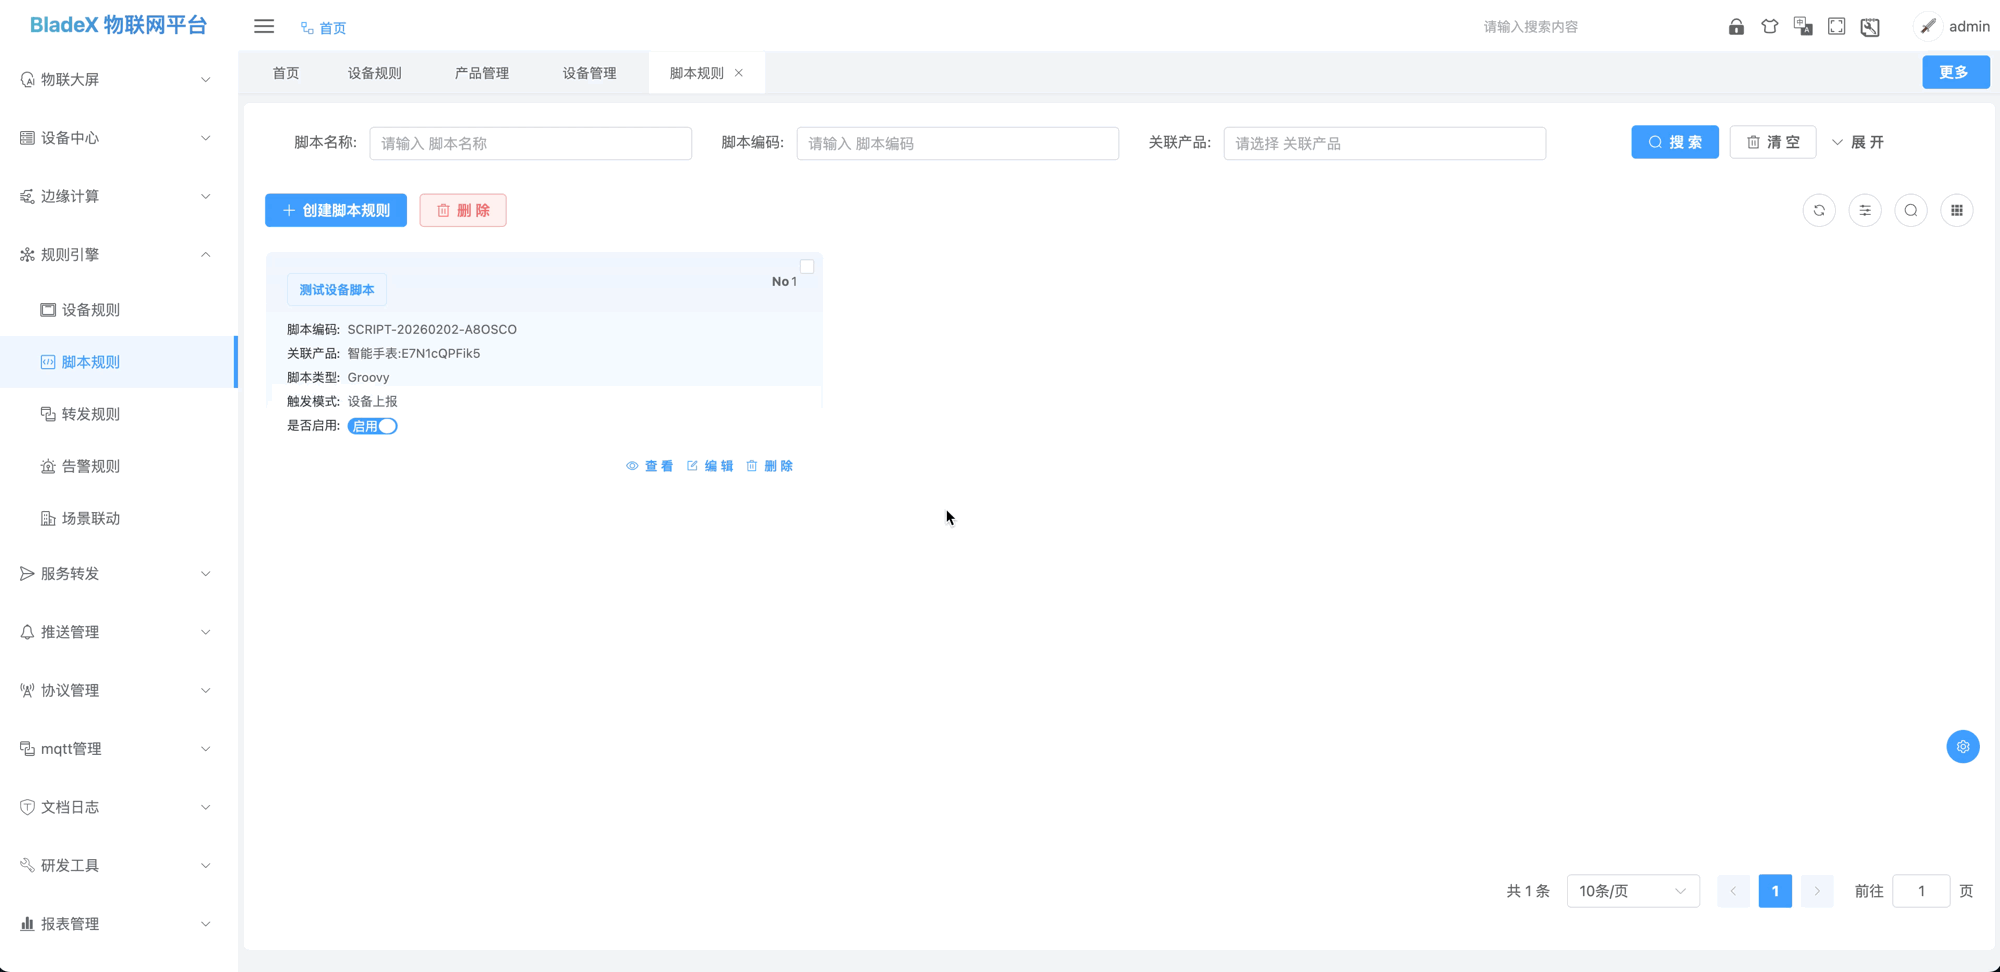Enter fullscreen mode via the fullscreen icon
2000x972 pixels.
coord(1836,26)
